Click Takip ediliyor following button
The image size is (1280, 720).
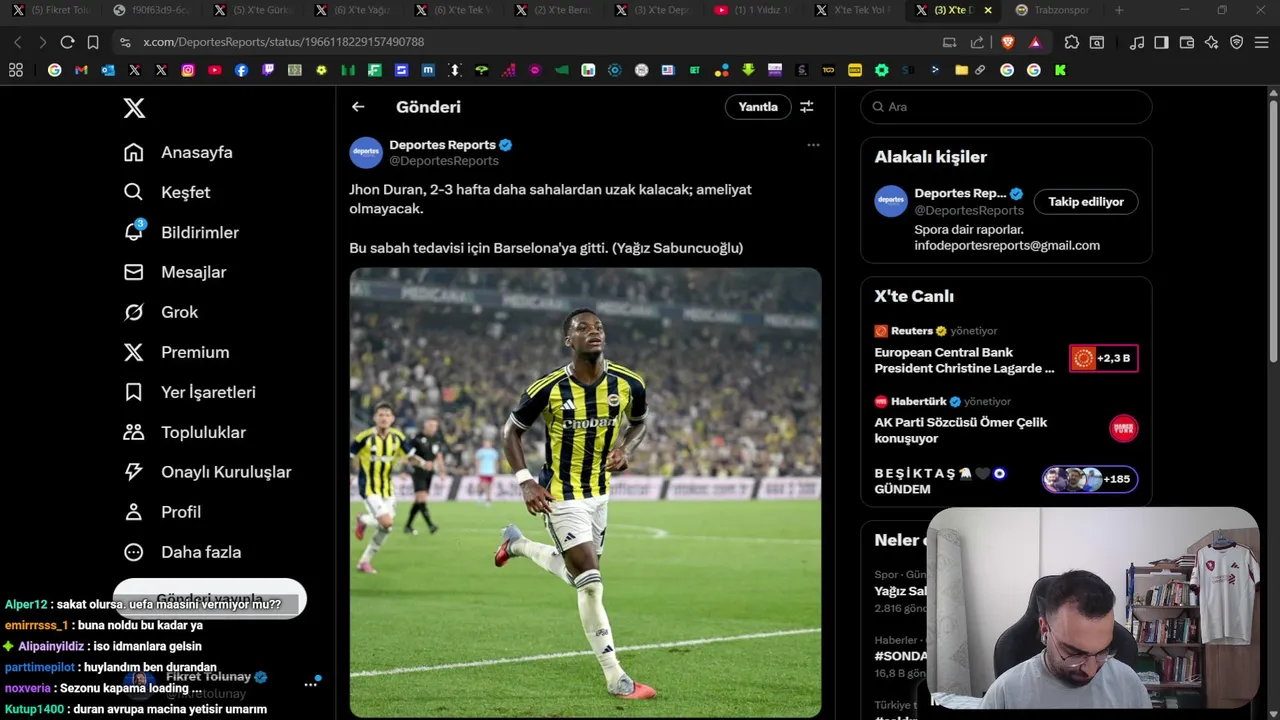1086,202
